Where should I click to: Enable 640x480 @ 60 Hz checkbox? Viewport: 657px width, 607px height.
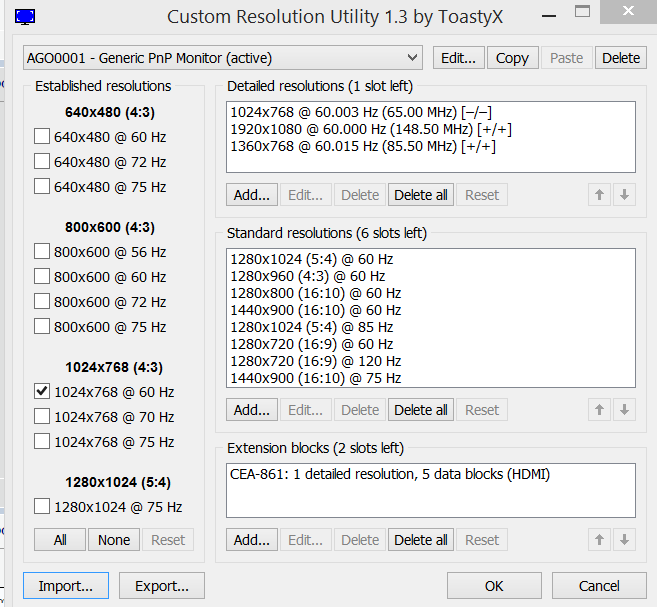pos(42,136)
